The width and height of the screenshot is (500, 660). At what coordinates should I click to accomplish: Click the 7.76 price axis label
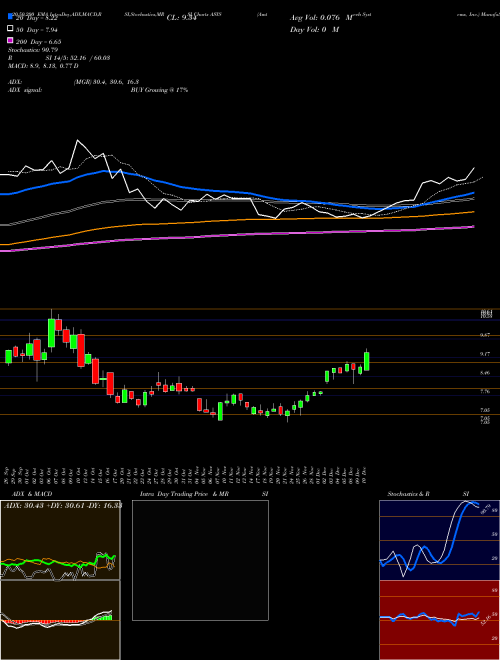485,391
